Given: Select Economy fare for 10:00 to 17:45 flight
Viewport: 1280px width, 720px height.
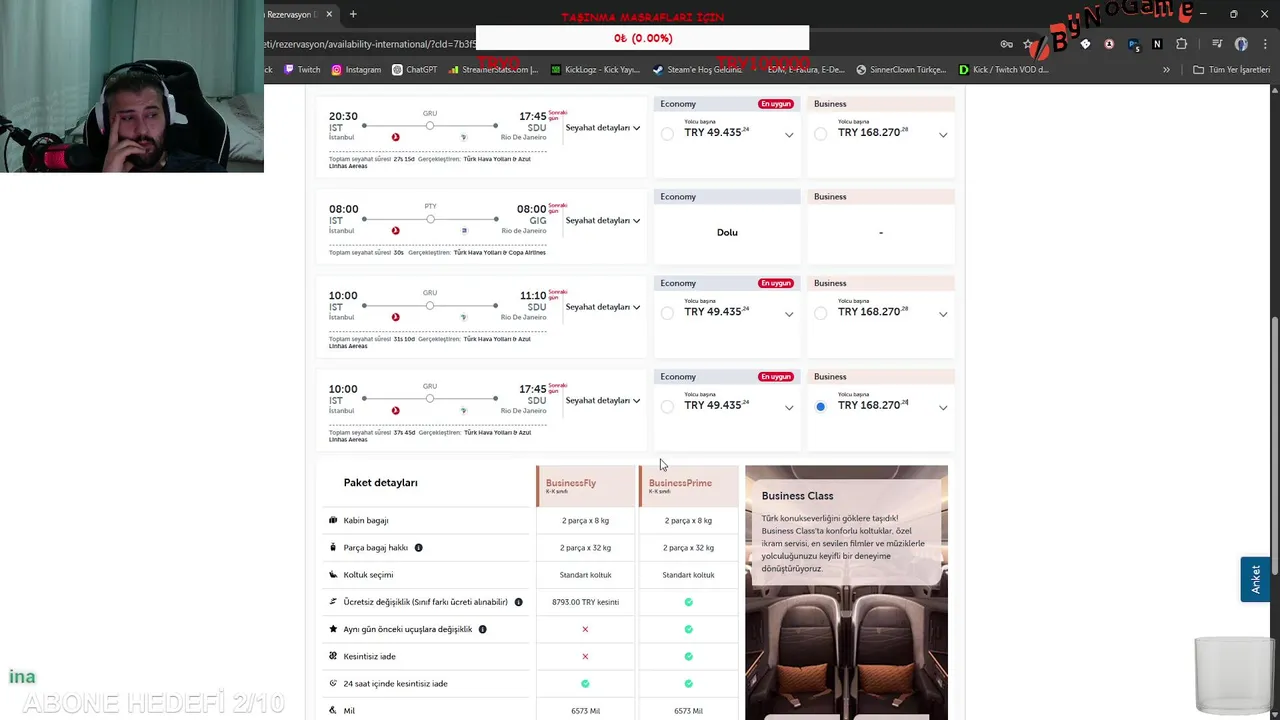Looking at the screenshot, I should click(667, 407).
